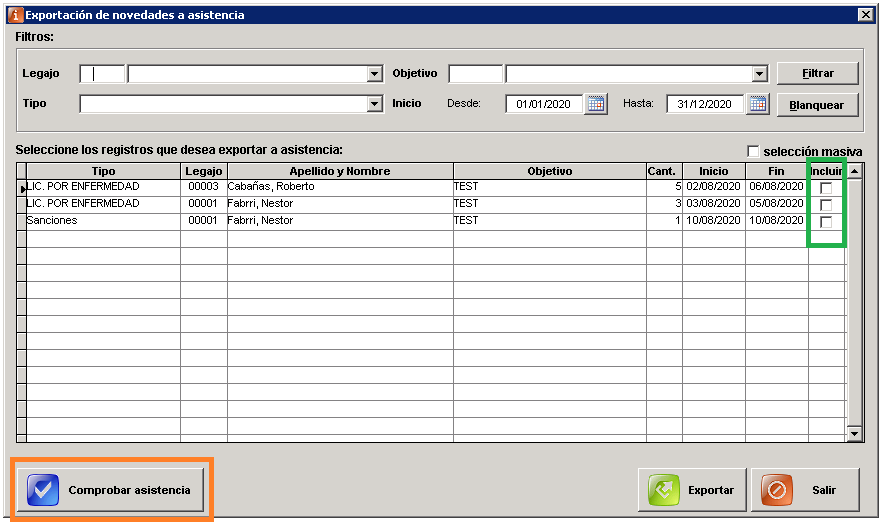Focus the Legajo number input field
Image resolution: width=885 pixels, height=526 pixels.
click(x=102, y=74)
